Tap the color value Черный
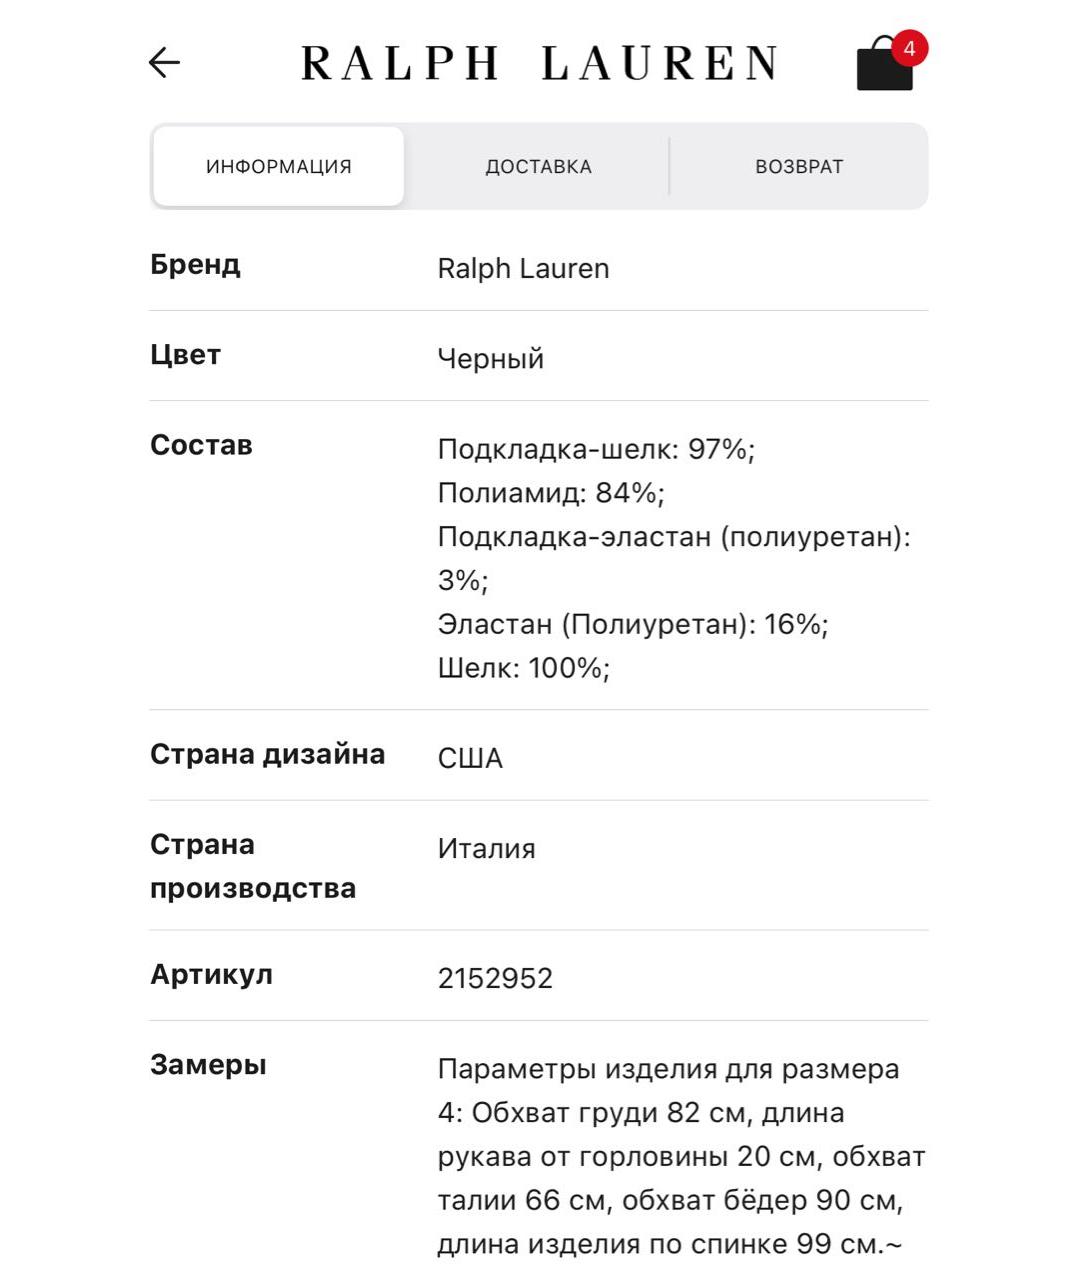The width and height of the screenshot is (1080, 1280). coord(490,358)
